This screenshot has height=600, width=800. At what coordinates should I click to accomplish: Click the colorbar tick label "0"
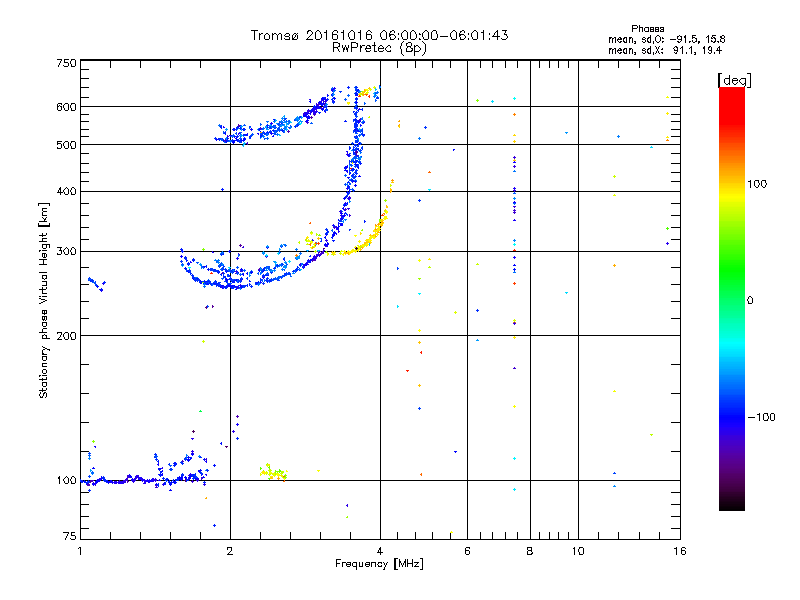tap(750, 300)
